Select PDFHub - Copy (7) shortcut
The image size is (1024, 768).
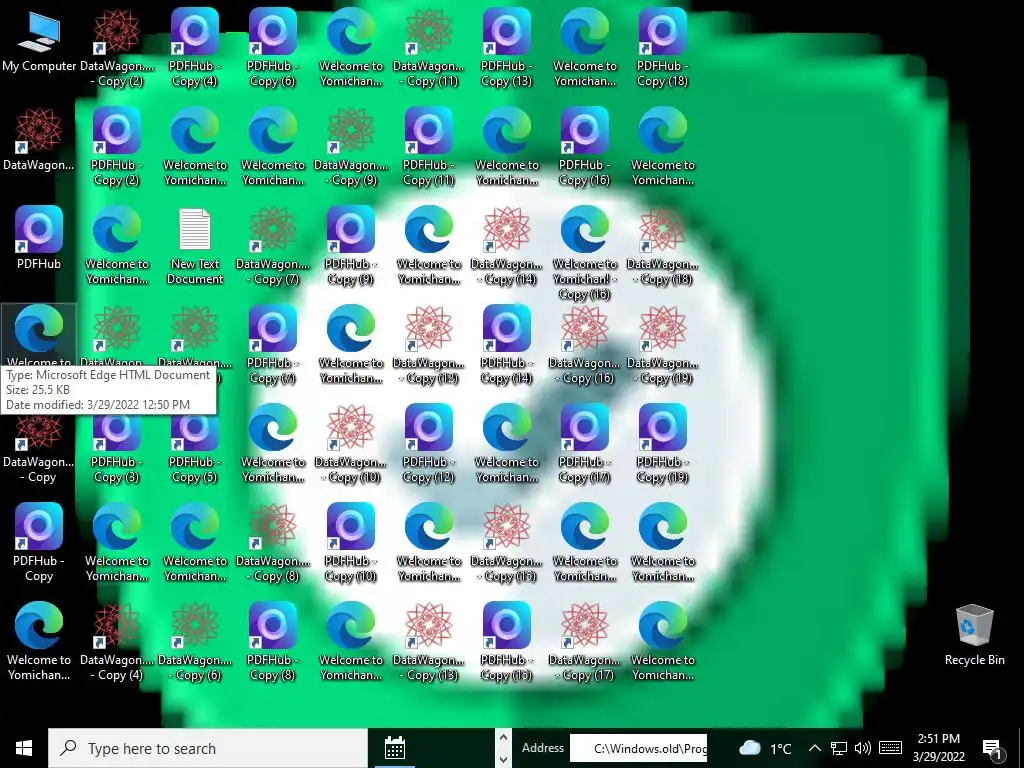coord(272,345)
